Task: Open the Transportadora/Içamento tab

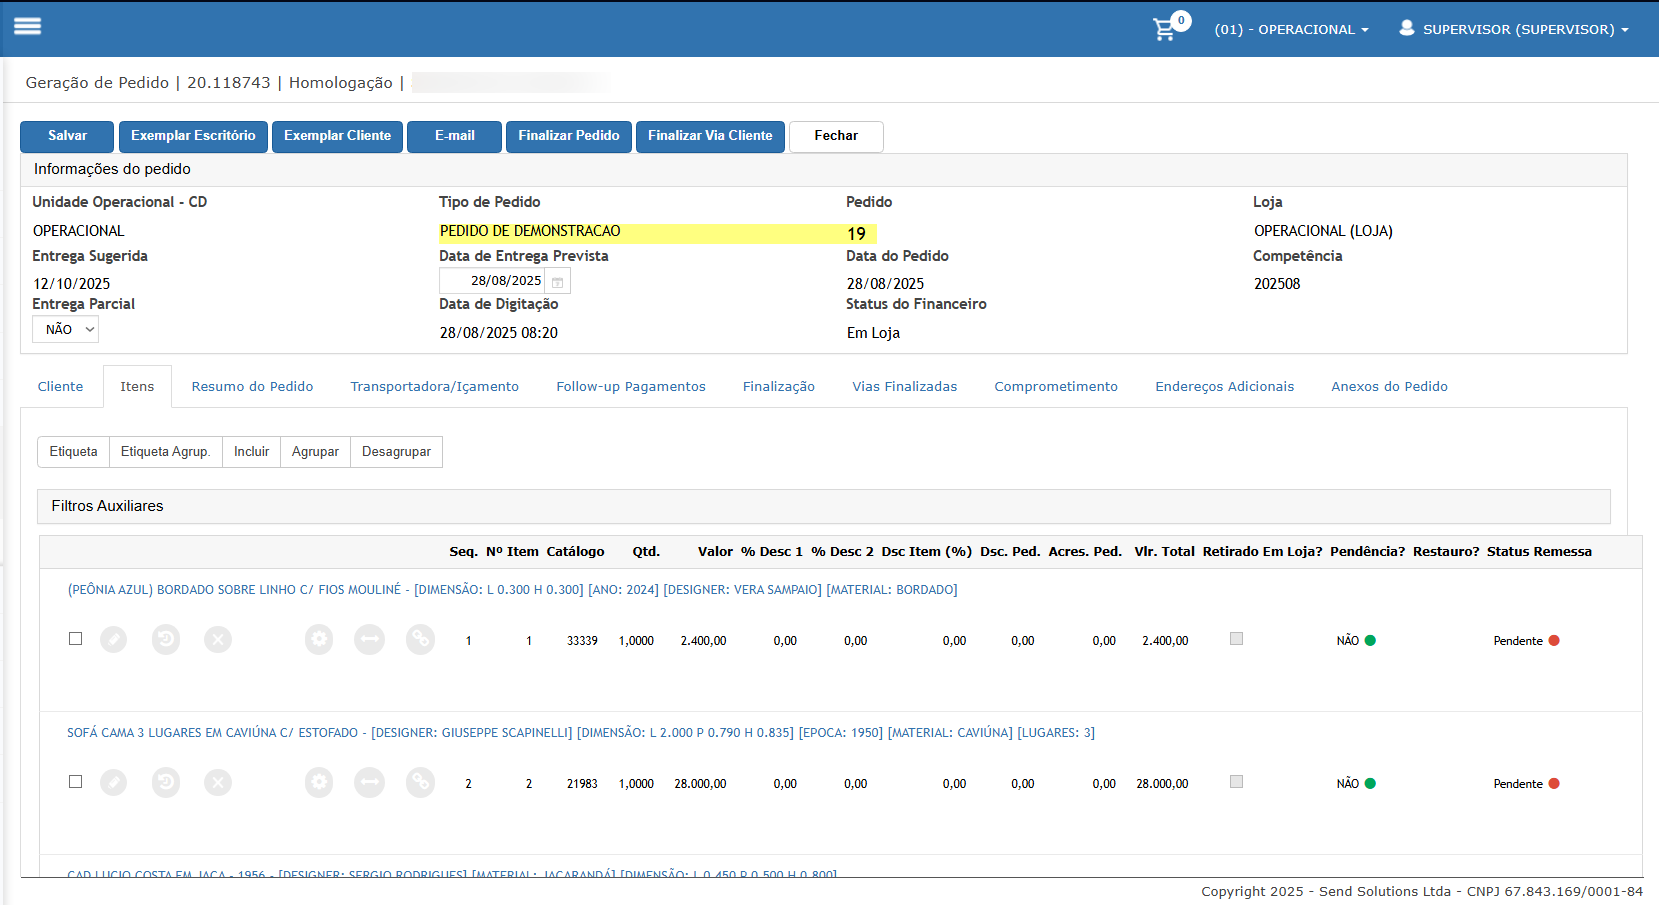Action: tap(434, 387)
